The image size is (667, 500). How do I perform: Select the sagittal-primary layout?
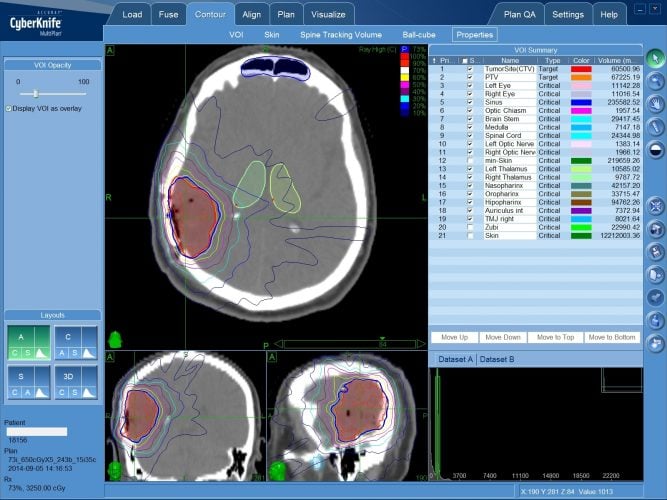tap(29, 383)
